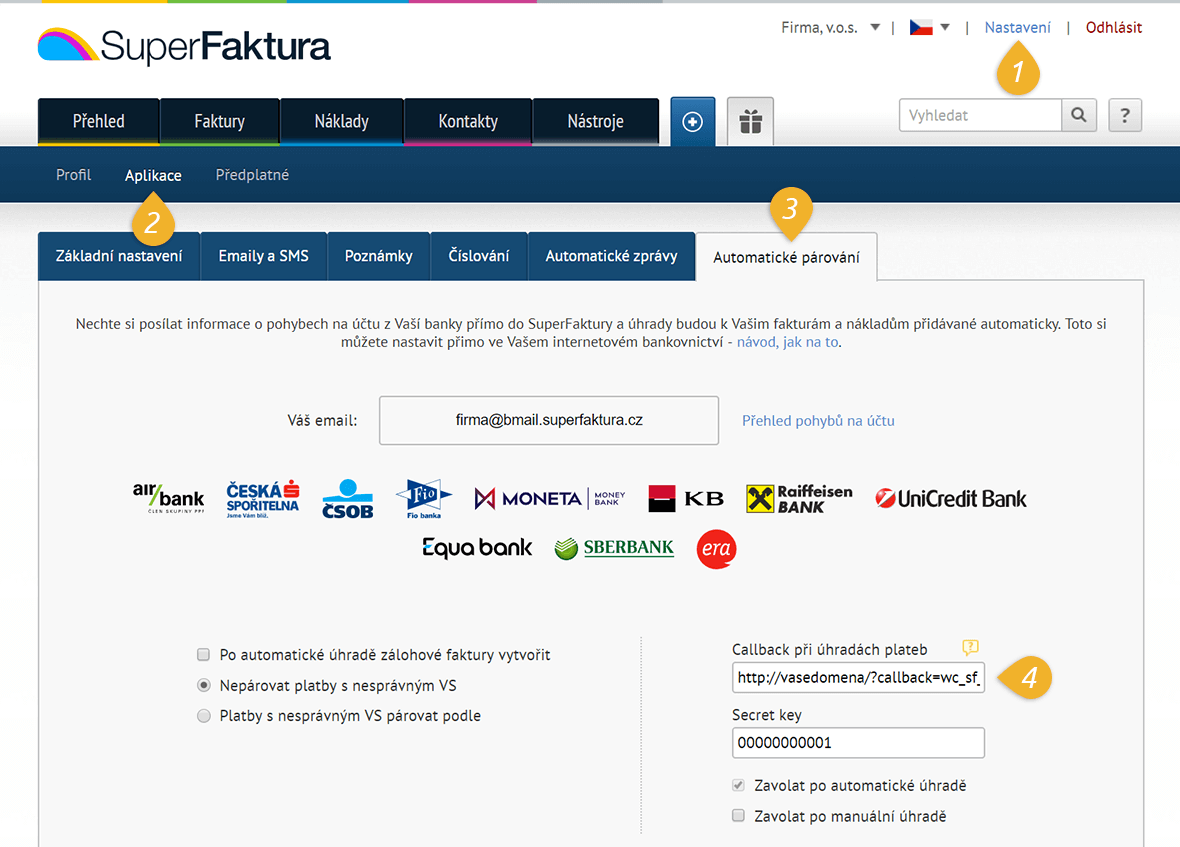Screen dimensions: 1180x847
Task: Click the UniCredit Bank logo
Action: tap(951, 499)
